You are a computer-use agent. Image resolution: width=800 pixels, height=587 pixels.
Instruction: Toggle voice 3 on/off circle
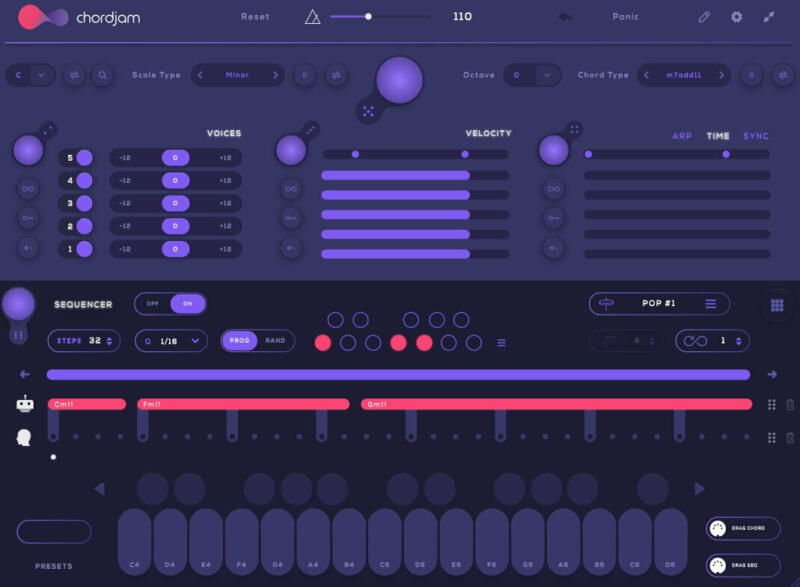pos(84,203)
